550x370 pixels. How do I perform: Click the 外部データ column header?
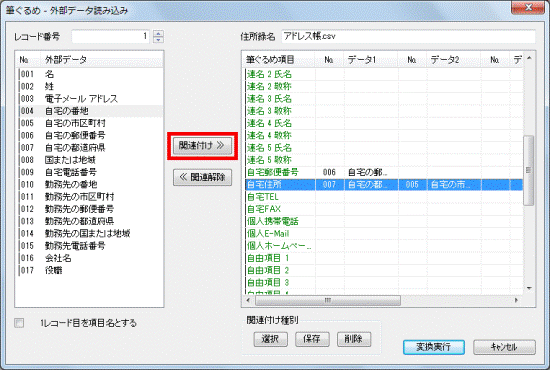102,60
